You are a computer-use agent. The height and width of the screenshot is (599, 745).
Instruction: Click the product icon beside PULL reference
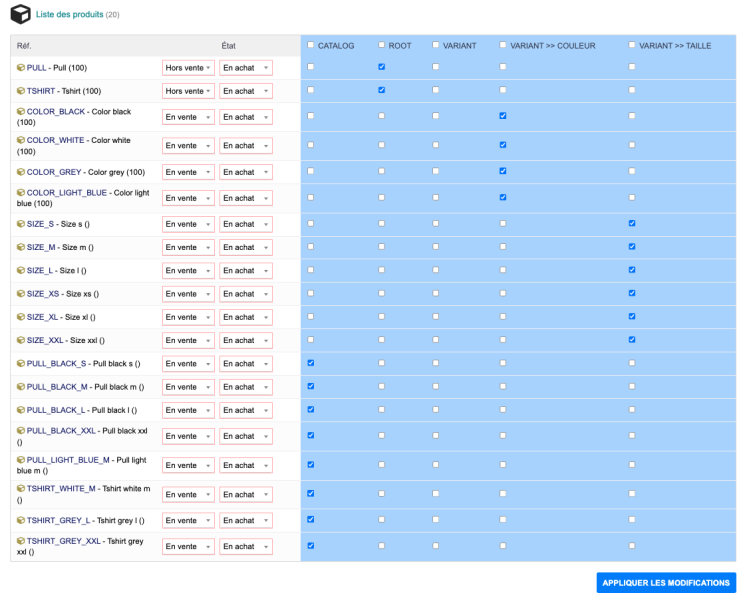20,67
